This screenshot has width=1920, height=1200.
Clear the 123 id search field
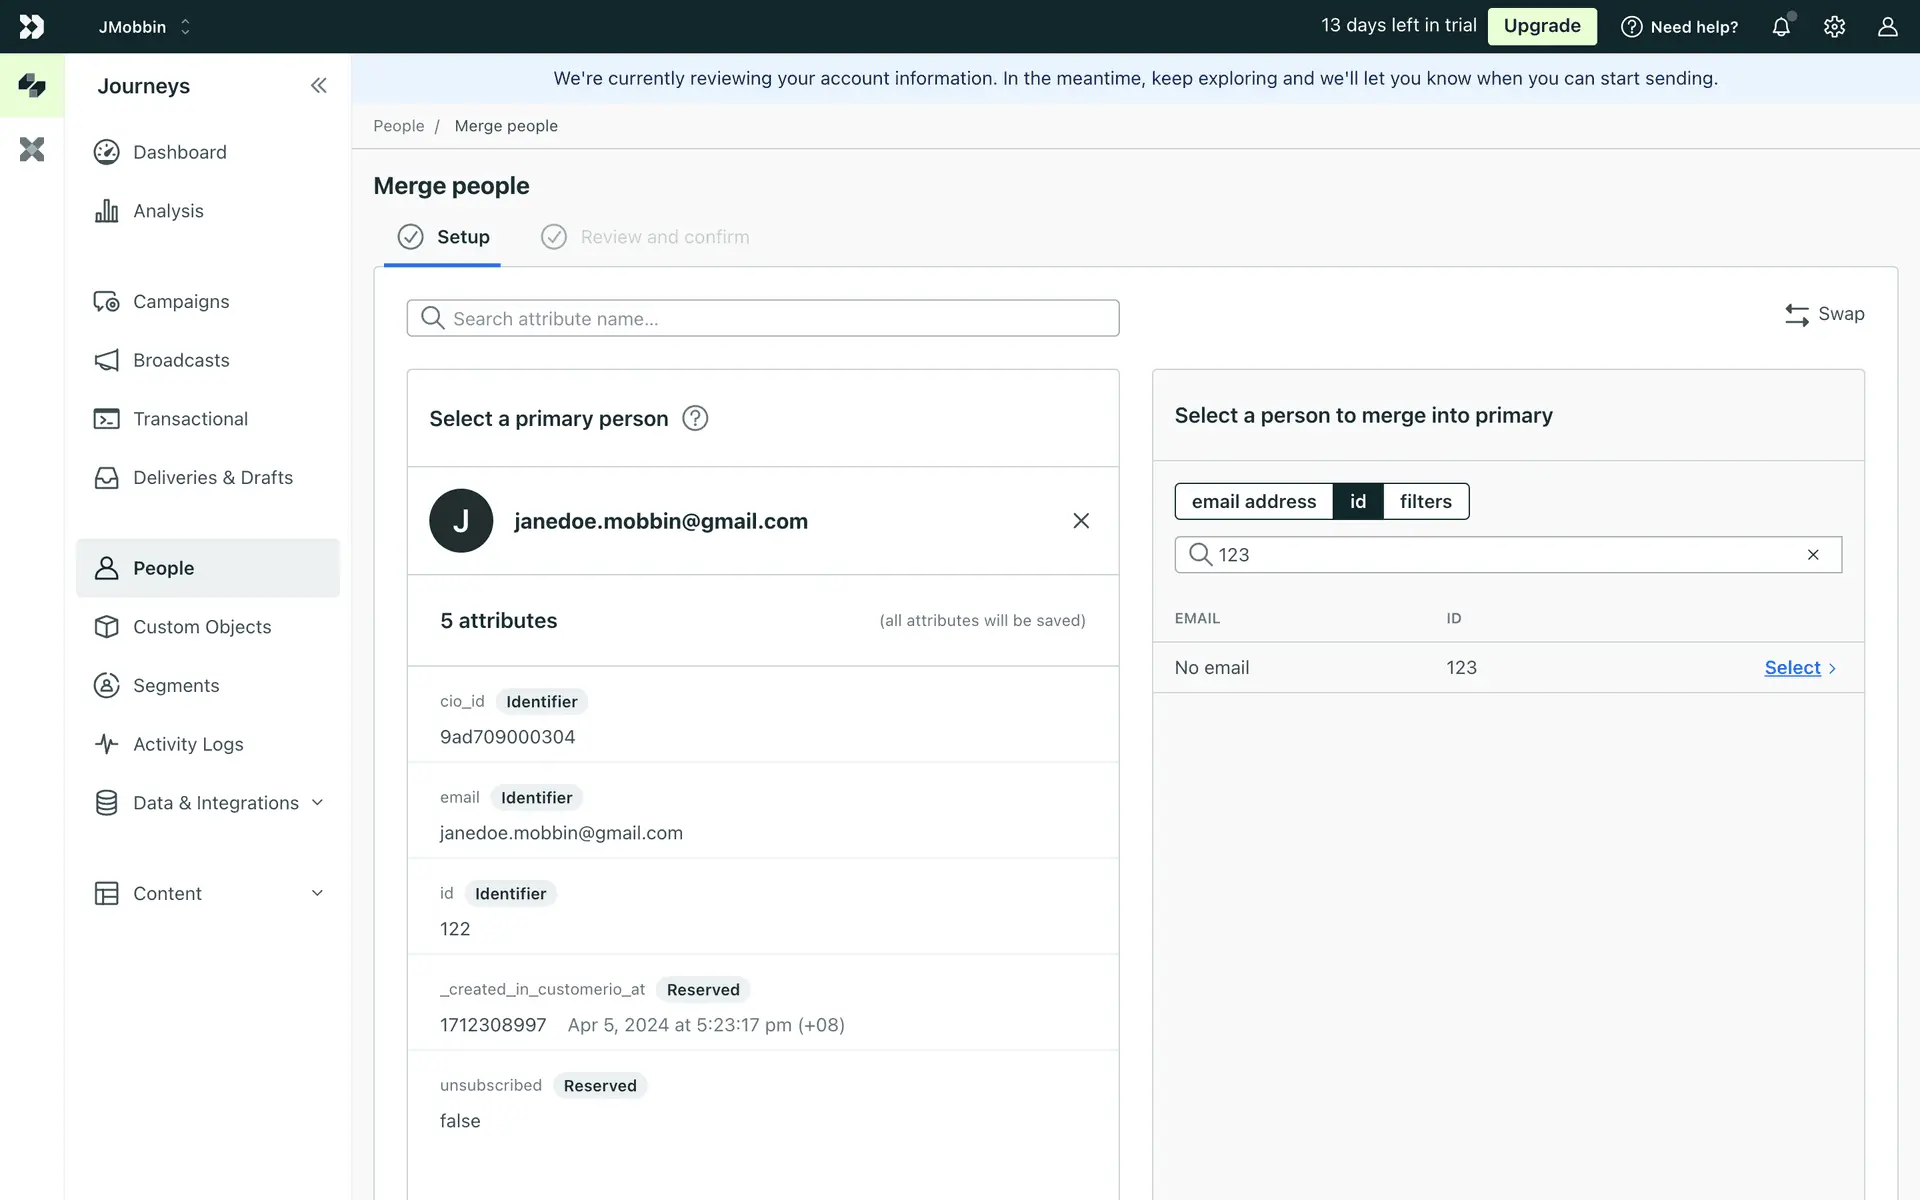click(x=1813, y=555)
